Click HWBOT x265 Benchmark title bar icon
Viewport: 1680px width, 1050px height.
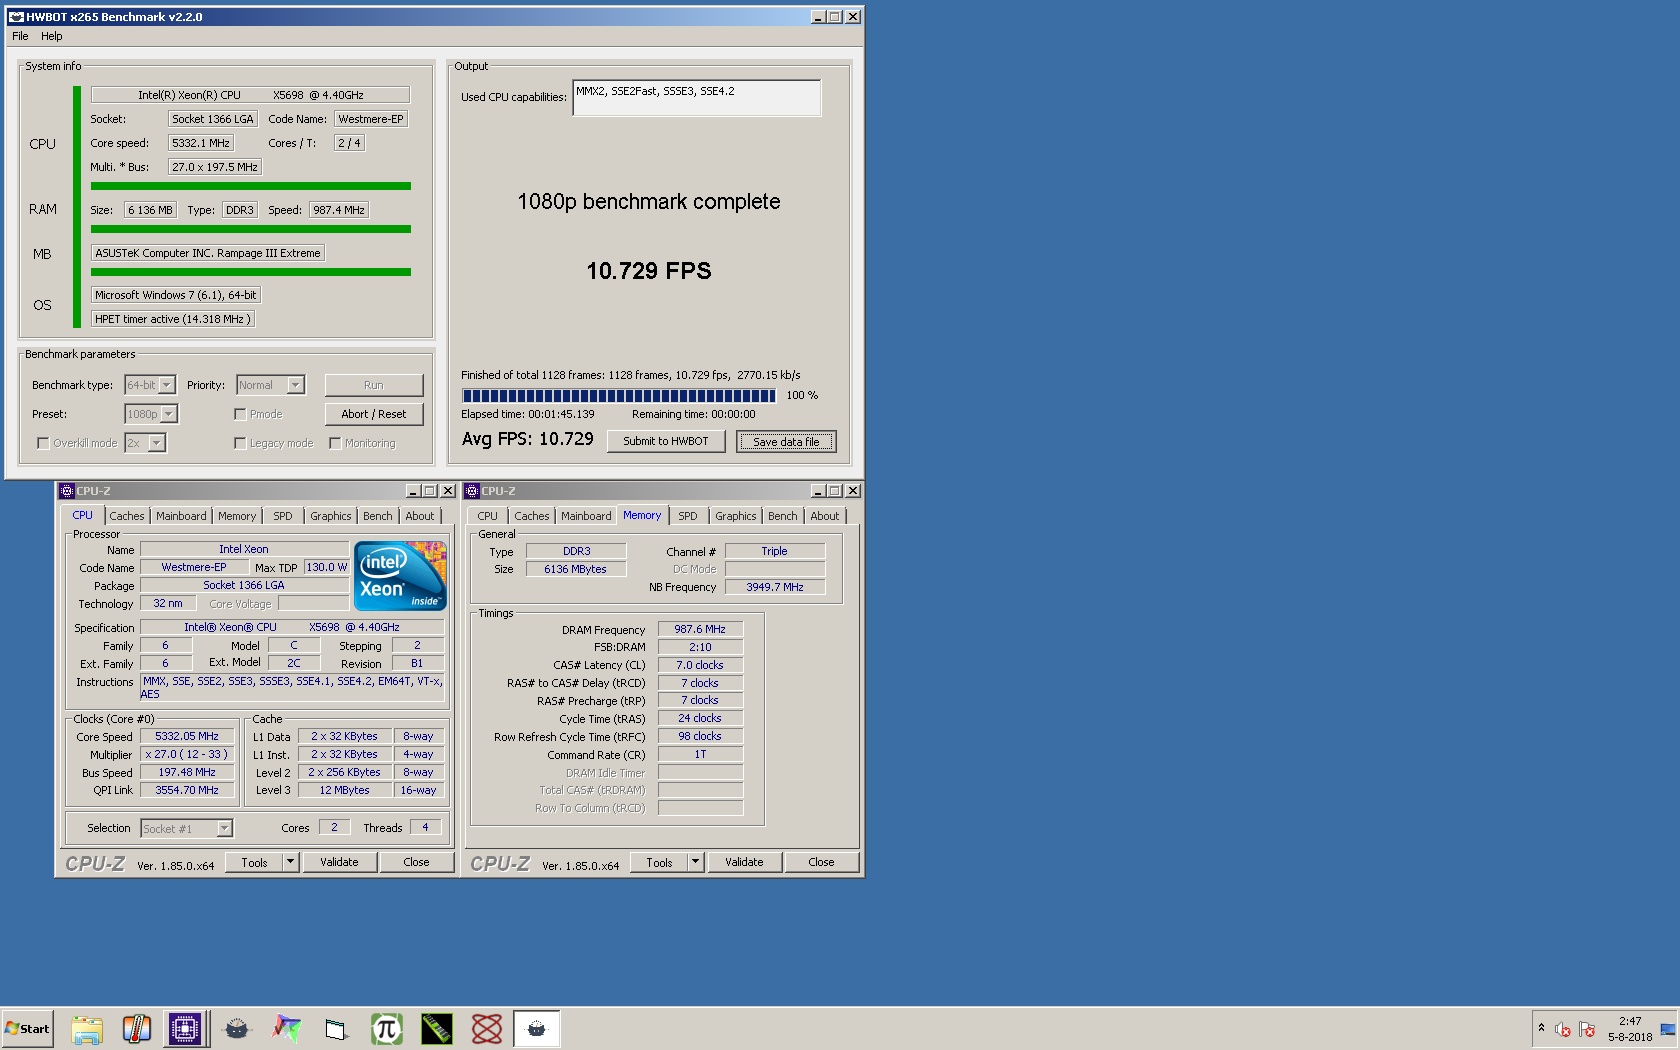[x=16, y=17]
